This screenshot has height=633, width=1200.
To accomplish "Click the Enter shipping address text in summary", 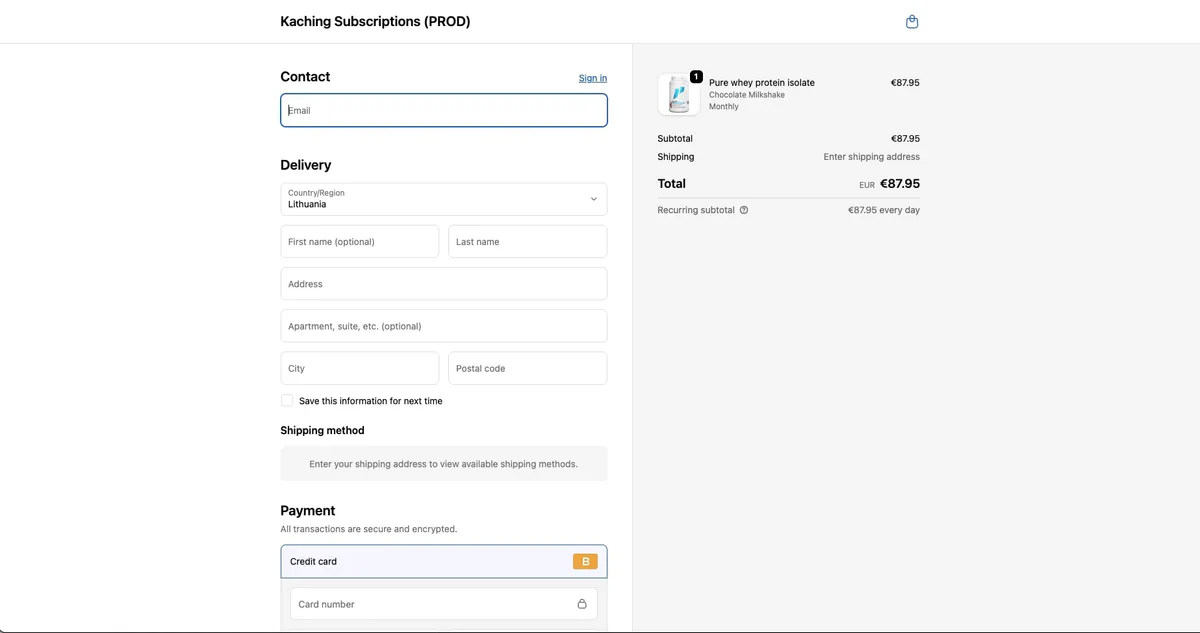I will [872, 157].
